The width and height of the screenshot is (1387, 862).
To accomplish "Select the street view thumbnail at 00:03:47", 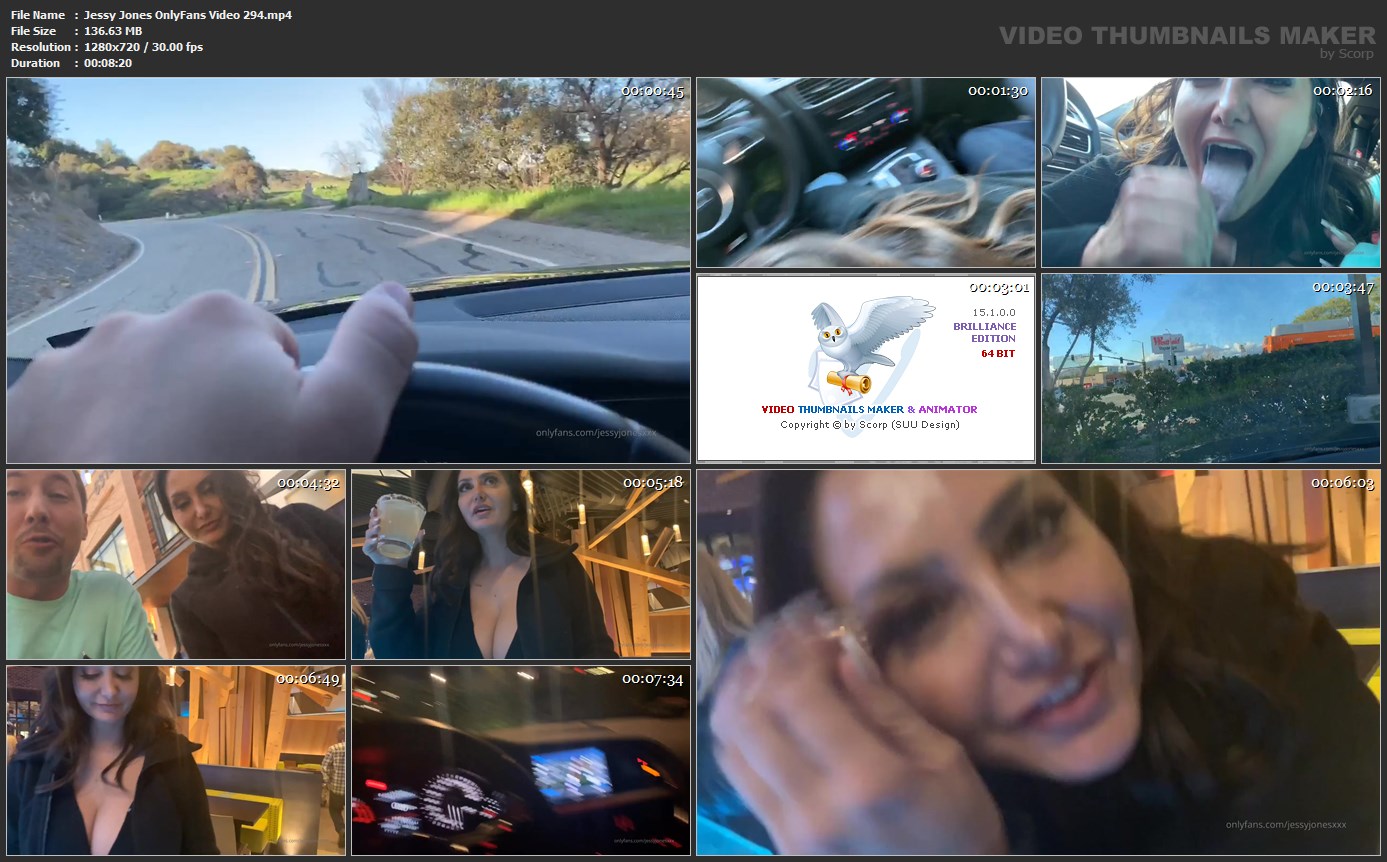I will [1210, 368].
